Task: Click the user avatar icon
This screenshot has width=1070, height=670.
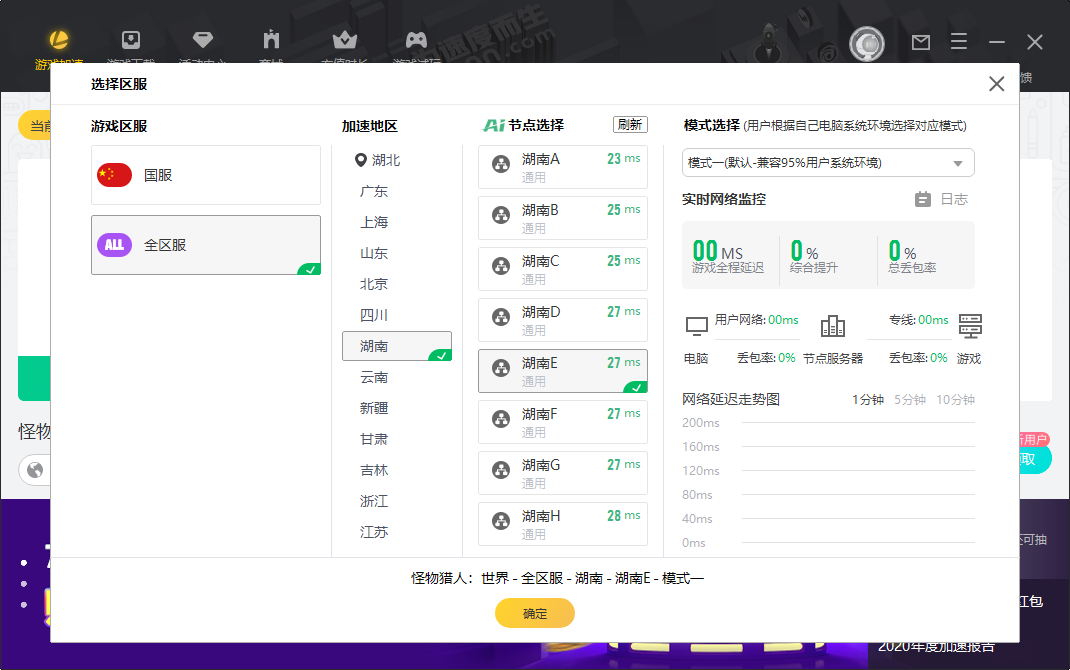Action: pos(867,43)
